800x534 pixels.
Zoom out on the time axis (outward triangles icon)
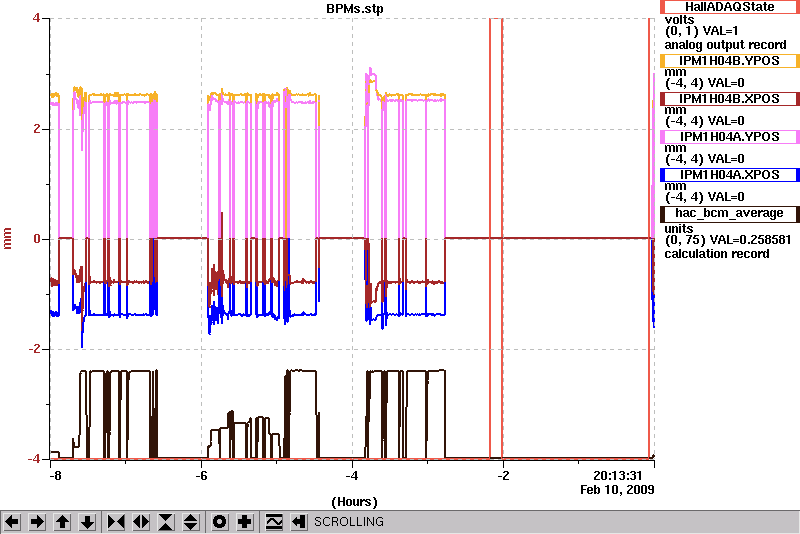(141, 522)
